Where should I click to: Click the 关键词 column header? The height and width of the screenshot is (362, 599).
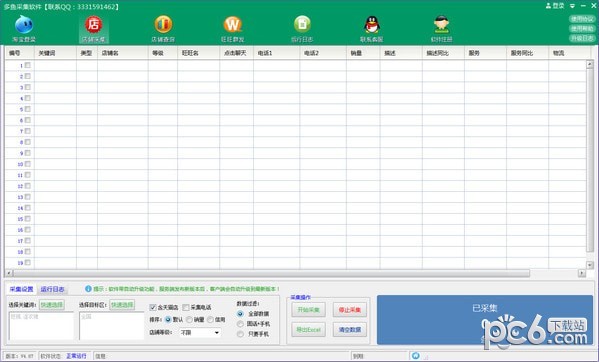tap(55, 53)
